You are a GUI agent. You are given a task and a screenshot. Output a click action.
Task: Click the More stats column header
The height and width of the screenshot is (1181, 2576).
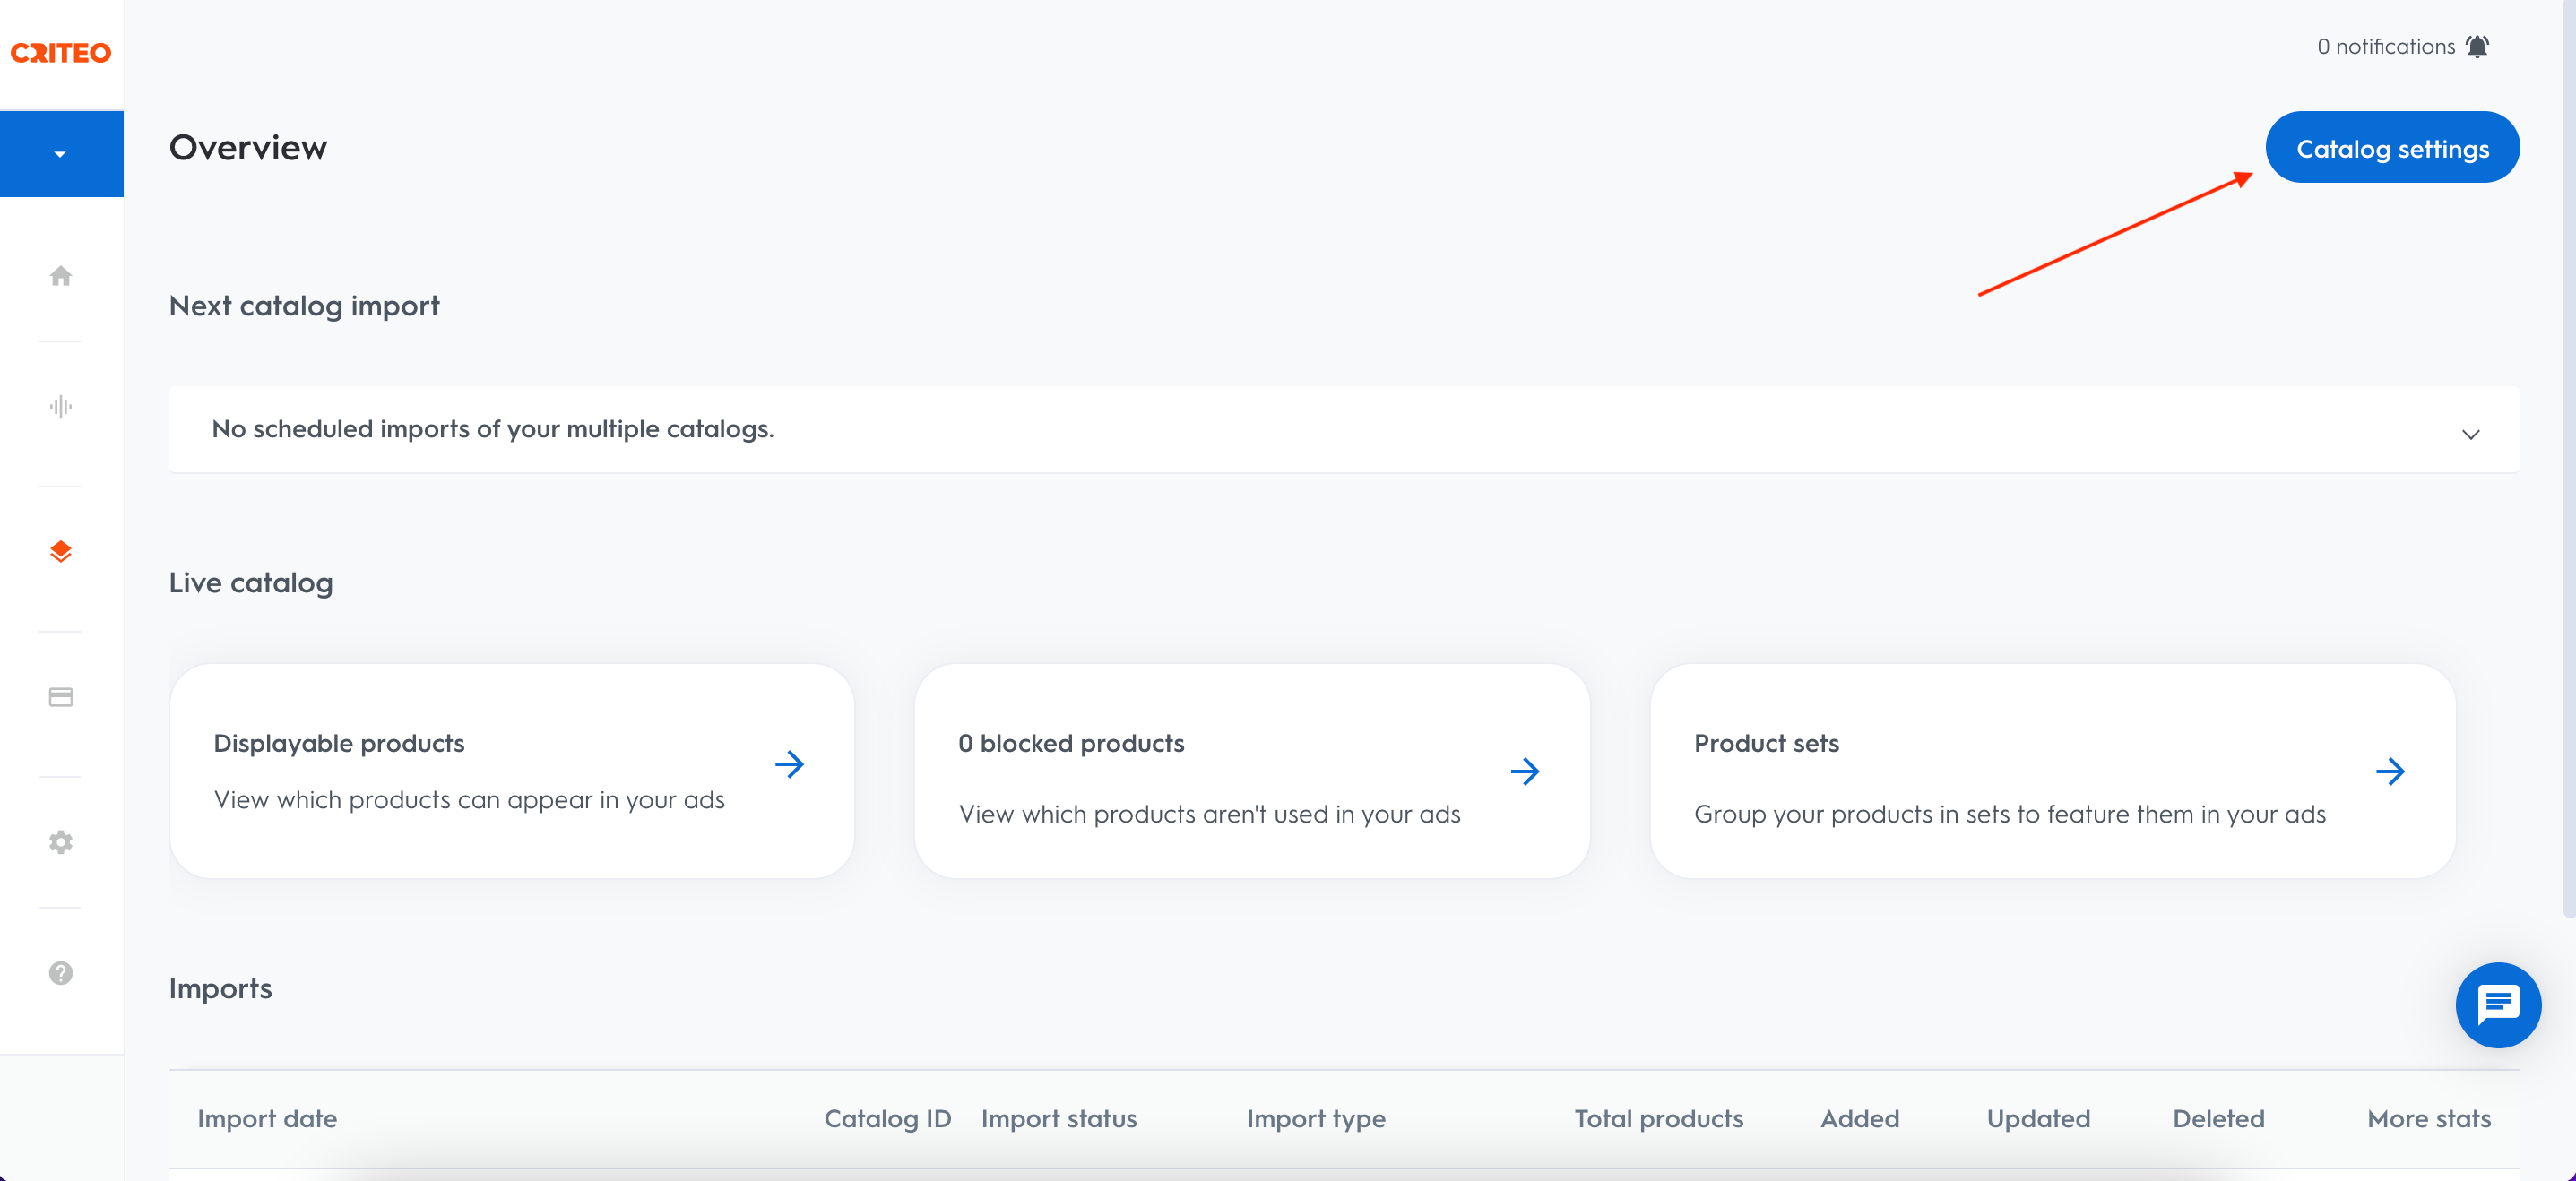pyautogui.click(x=2429, y=1119)
